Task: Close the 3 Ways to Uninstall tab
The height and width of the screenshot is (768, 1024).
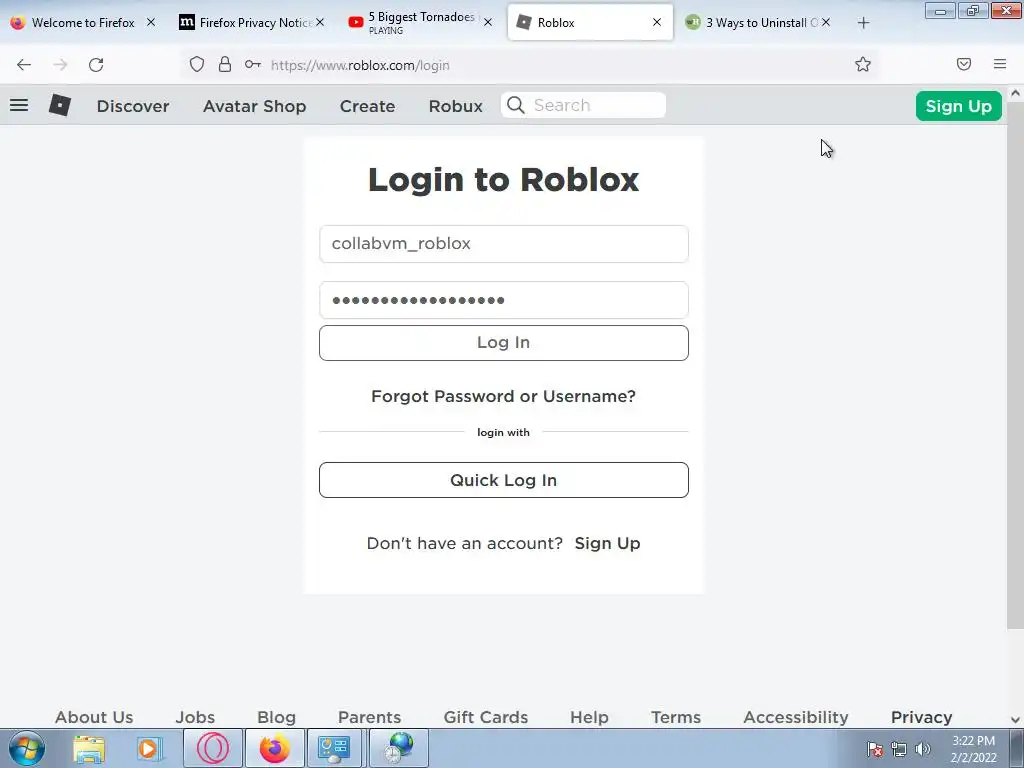Action: (826, 22)
